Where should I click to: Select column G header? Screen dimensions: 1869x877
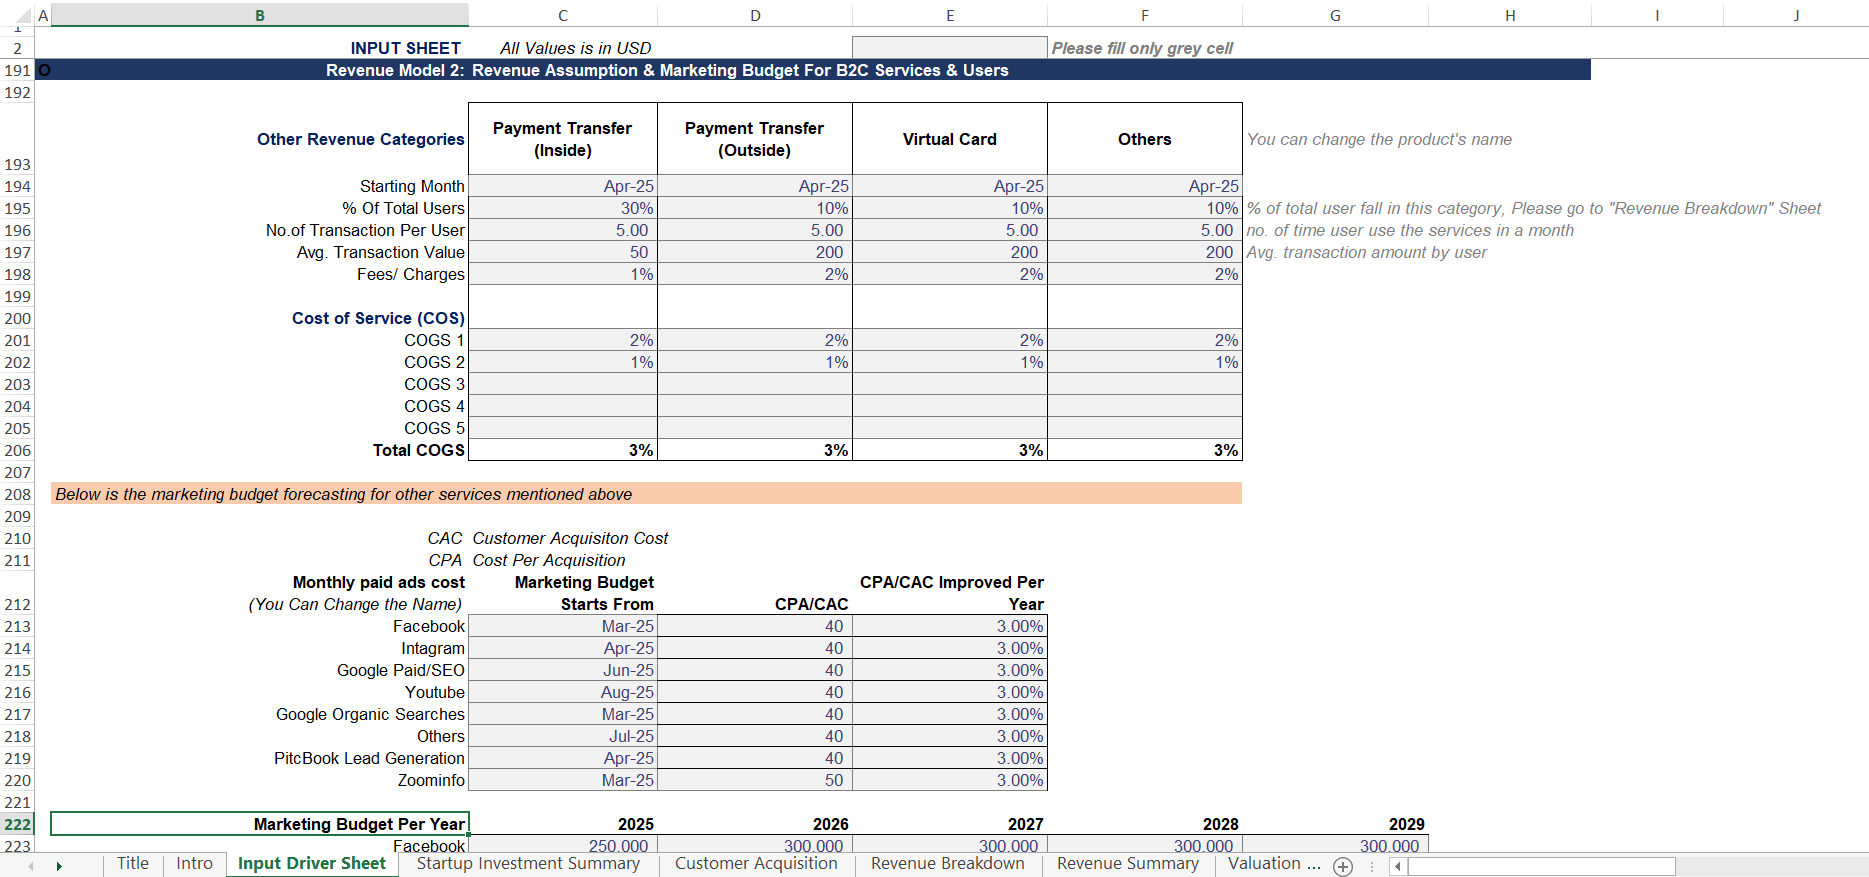click(1335, 16)
